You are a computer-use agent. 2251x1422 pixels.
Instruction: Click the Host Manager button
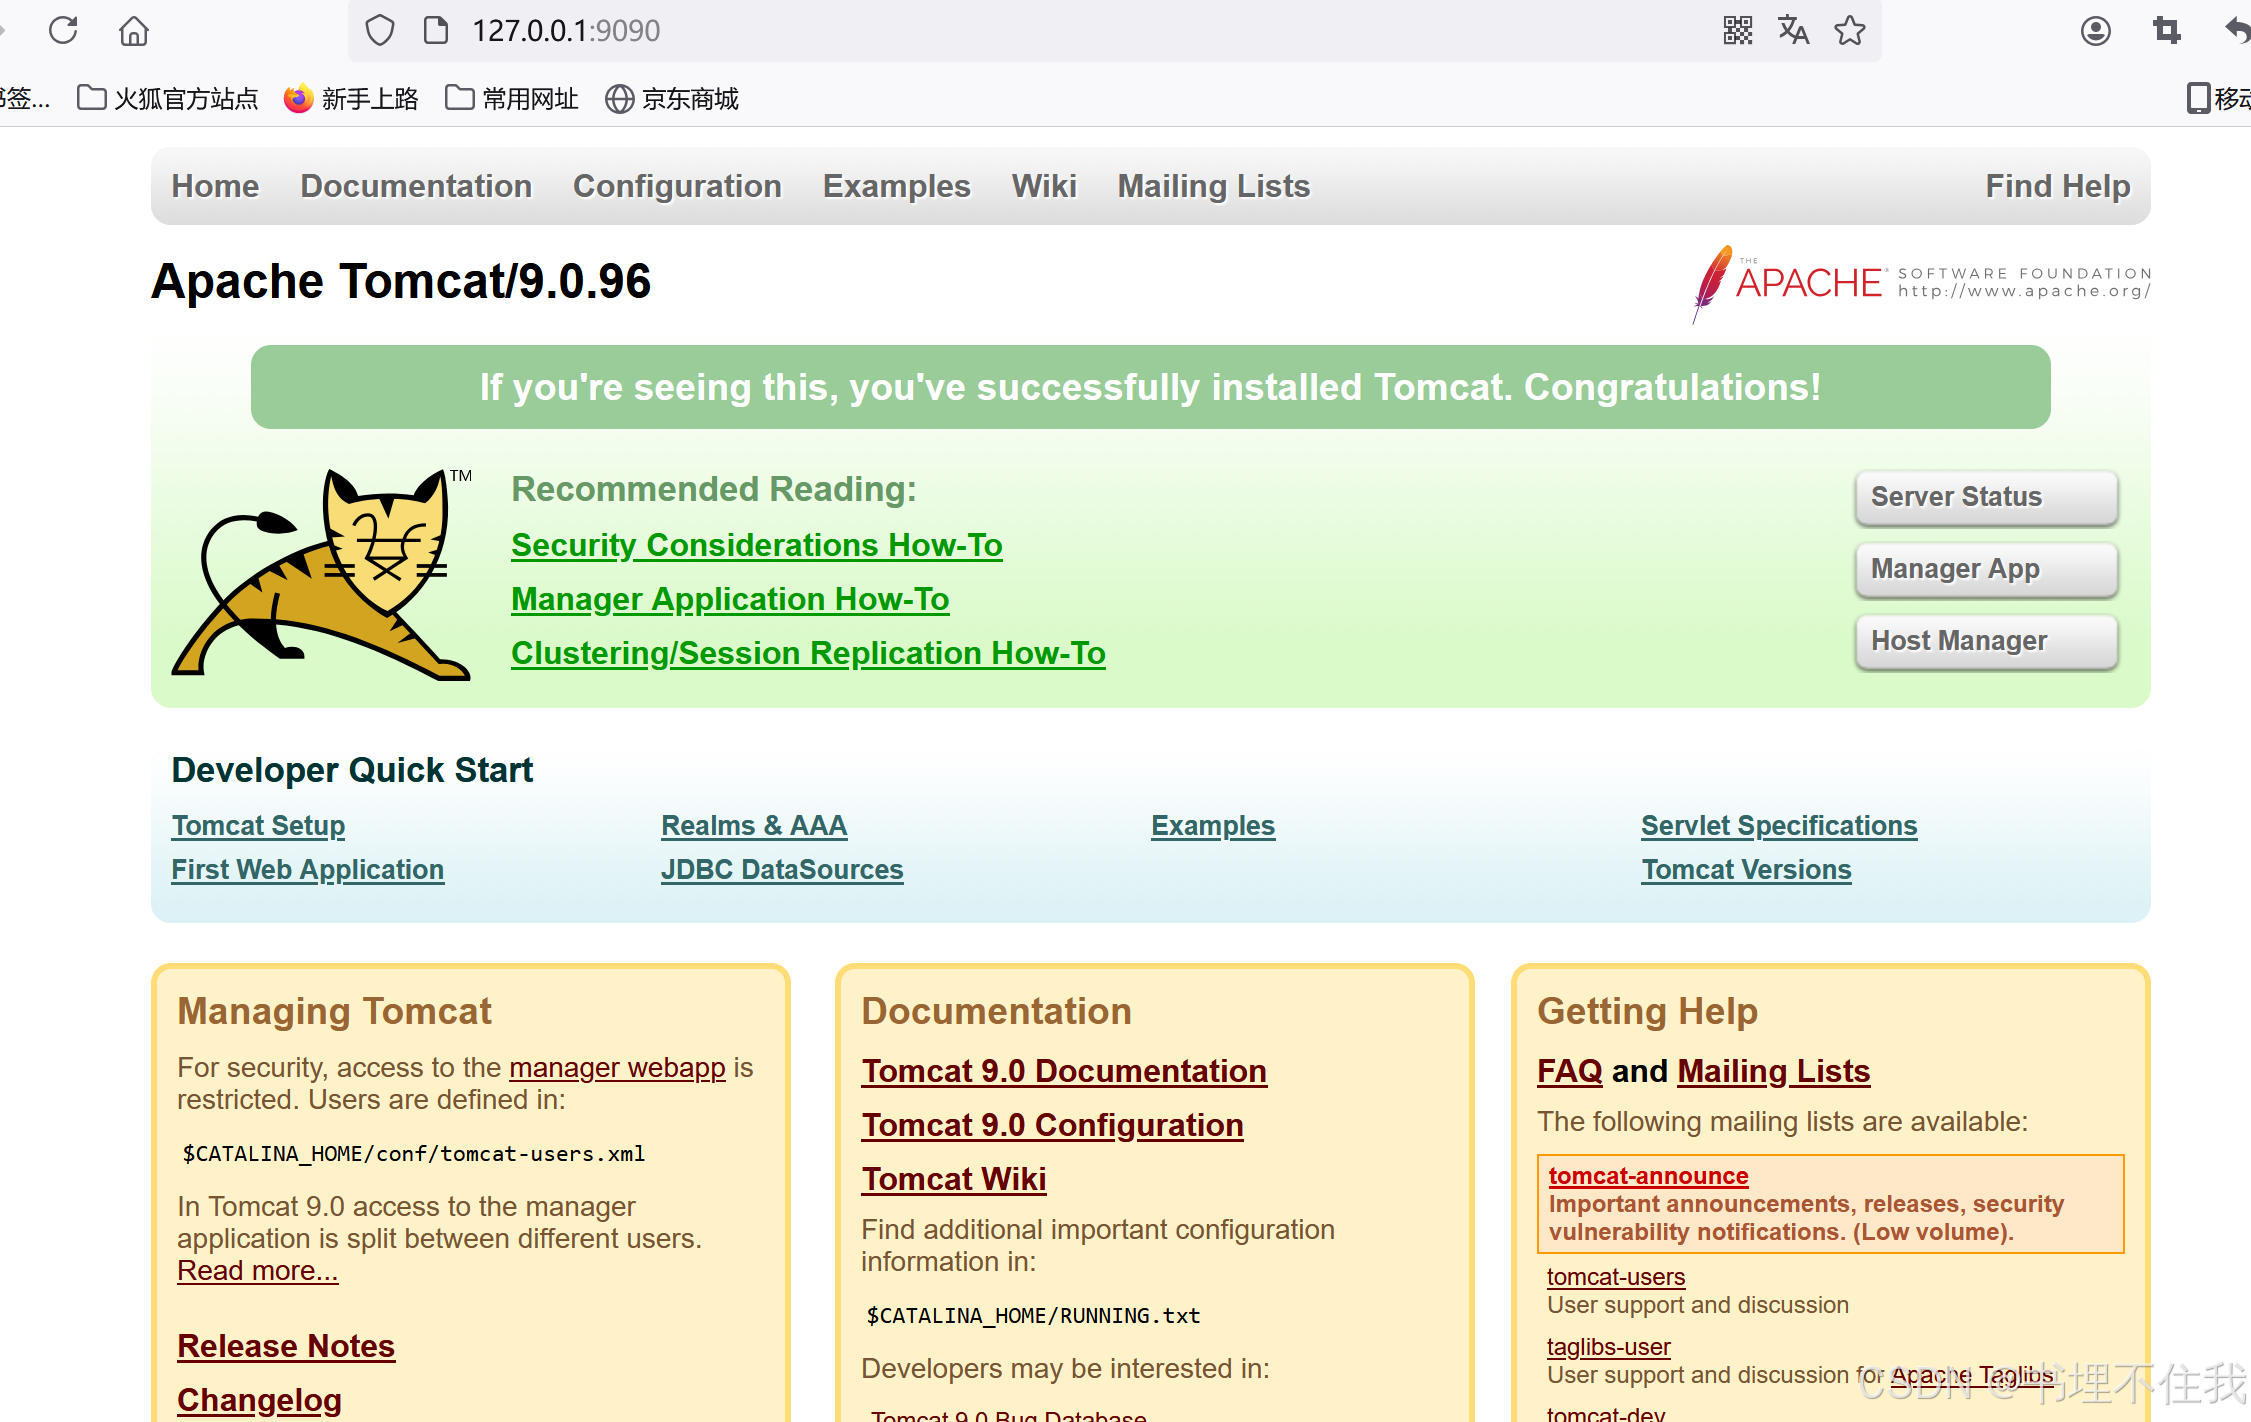coord(1985,640)
